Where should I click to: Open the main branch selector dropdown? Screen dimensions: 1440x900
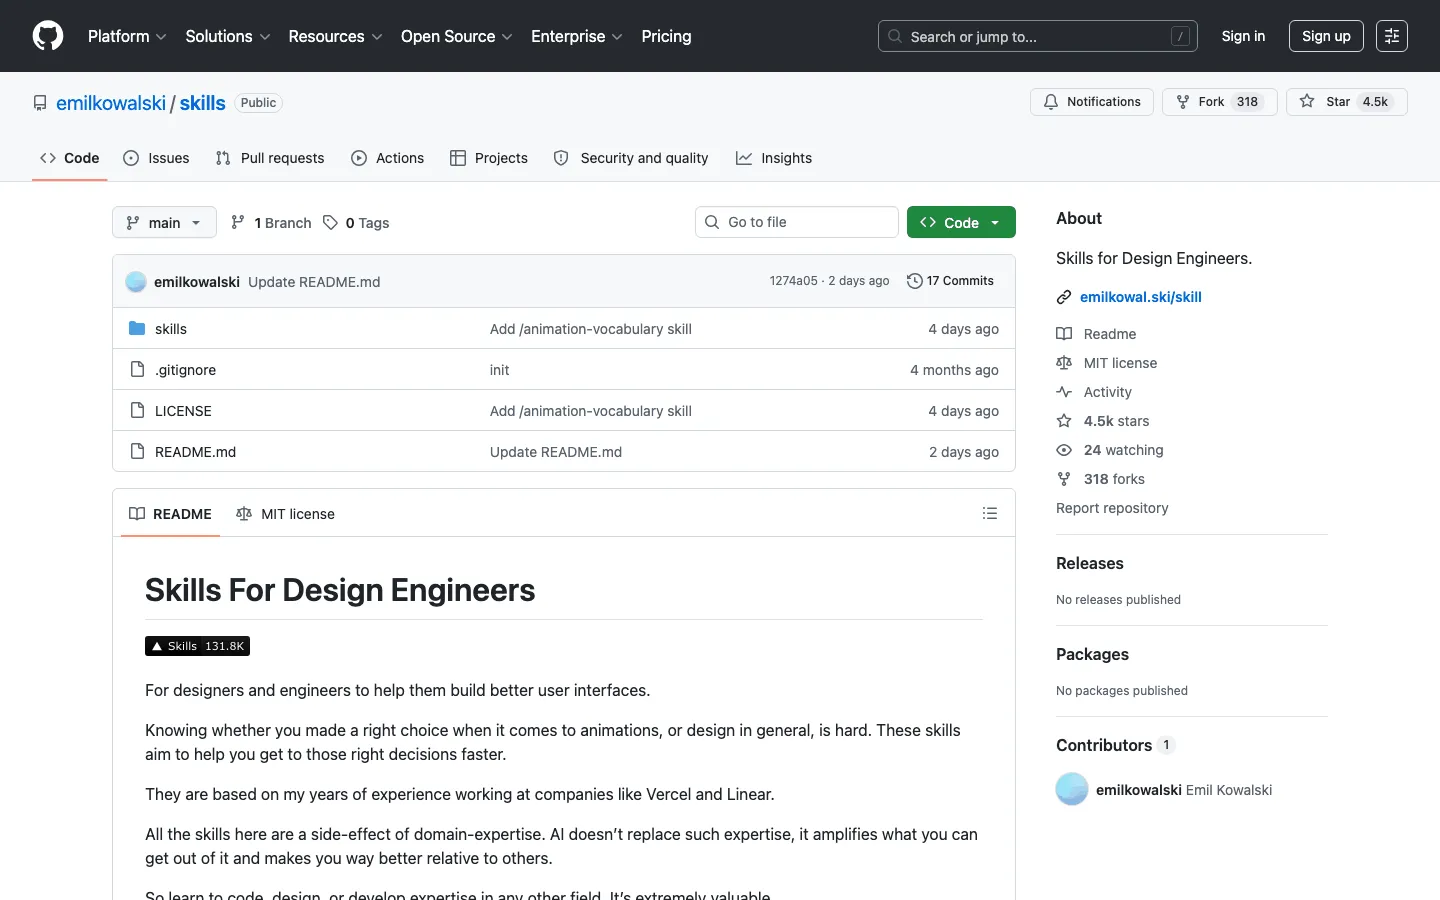point(164,222)
